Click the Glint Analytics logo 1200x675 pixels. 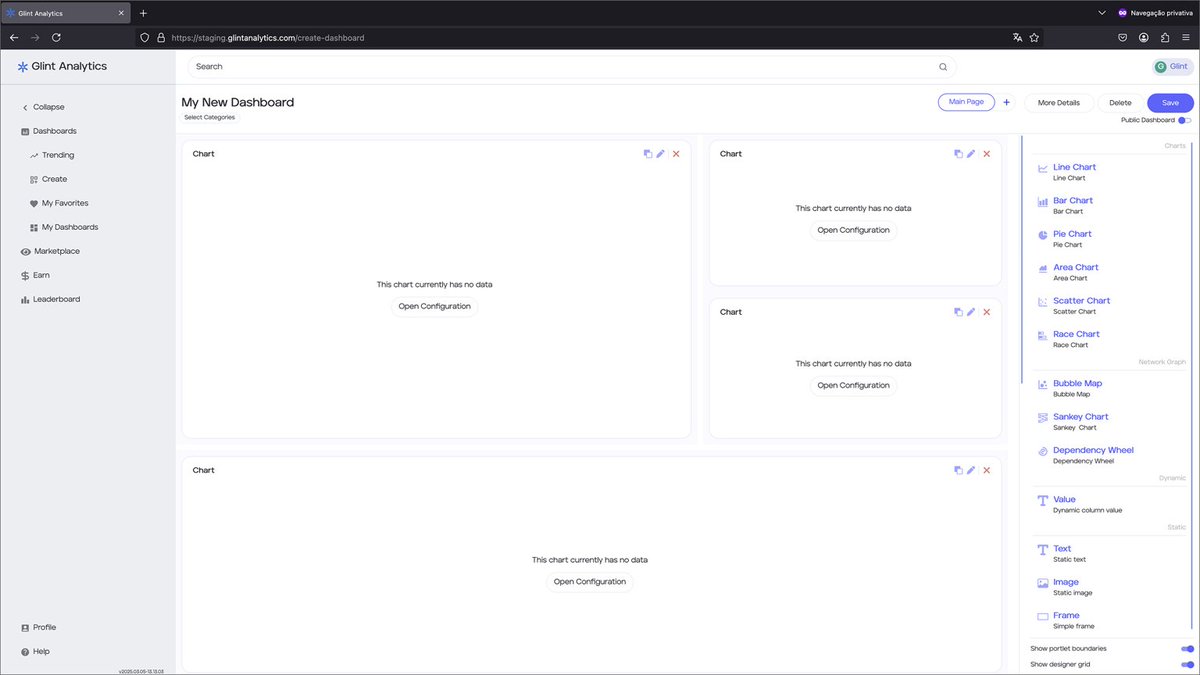62,66
